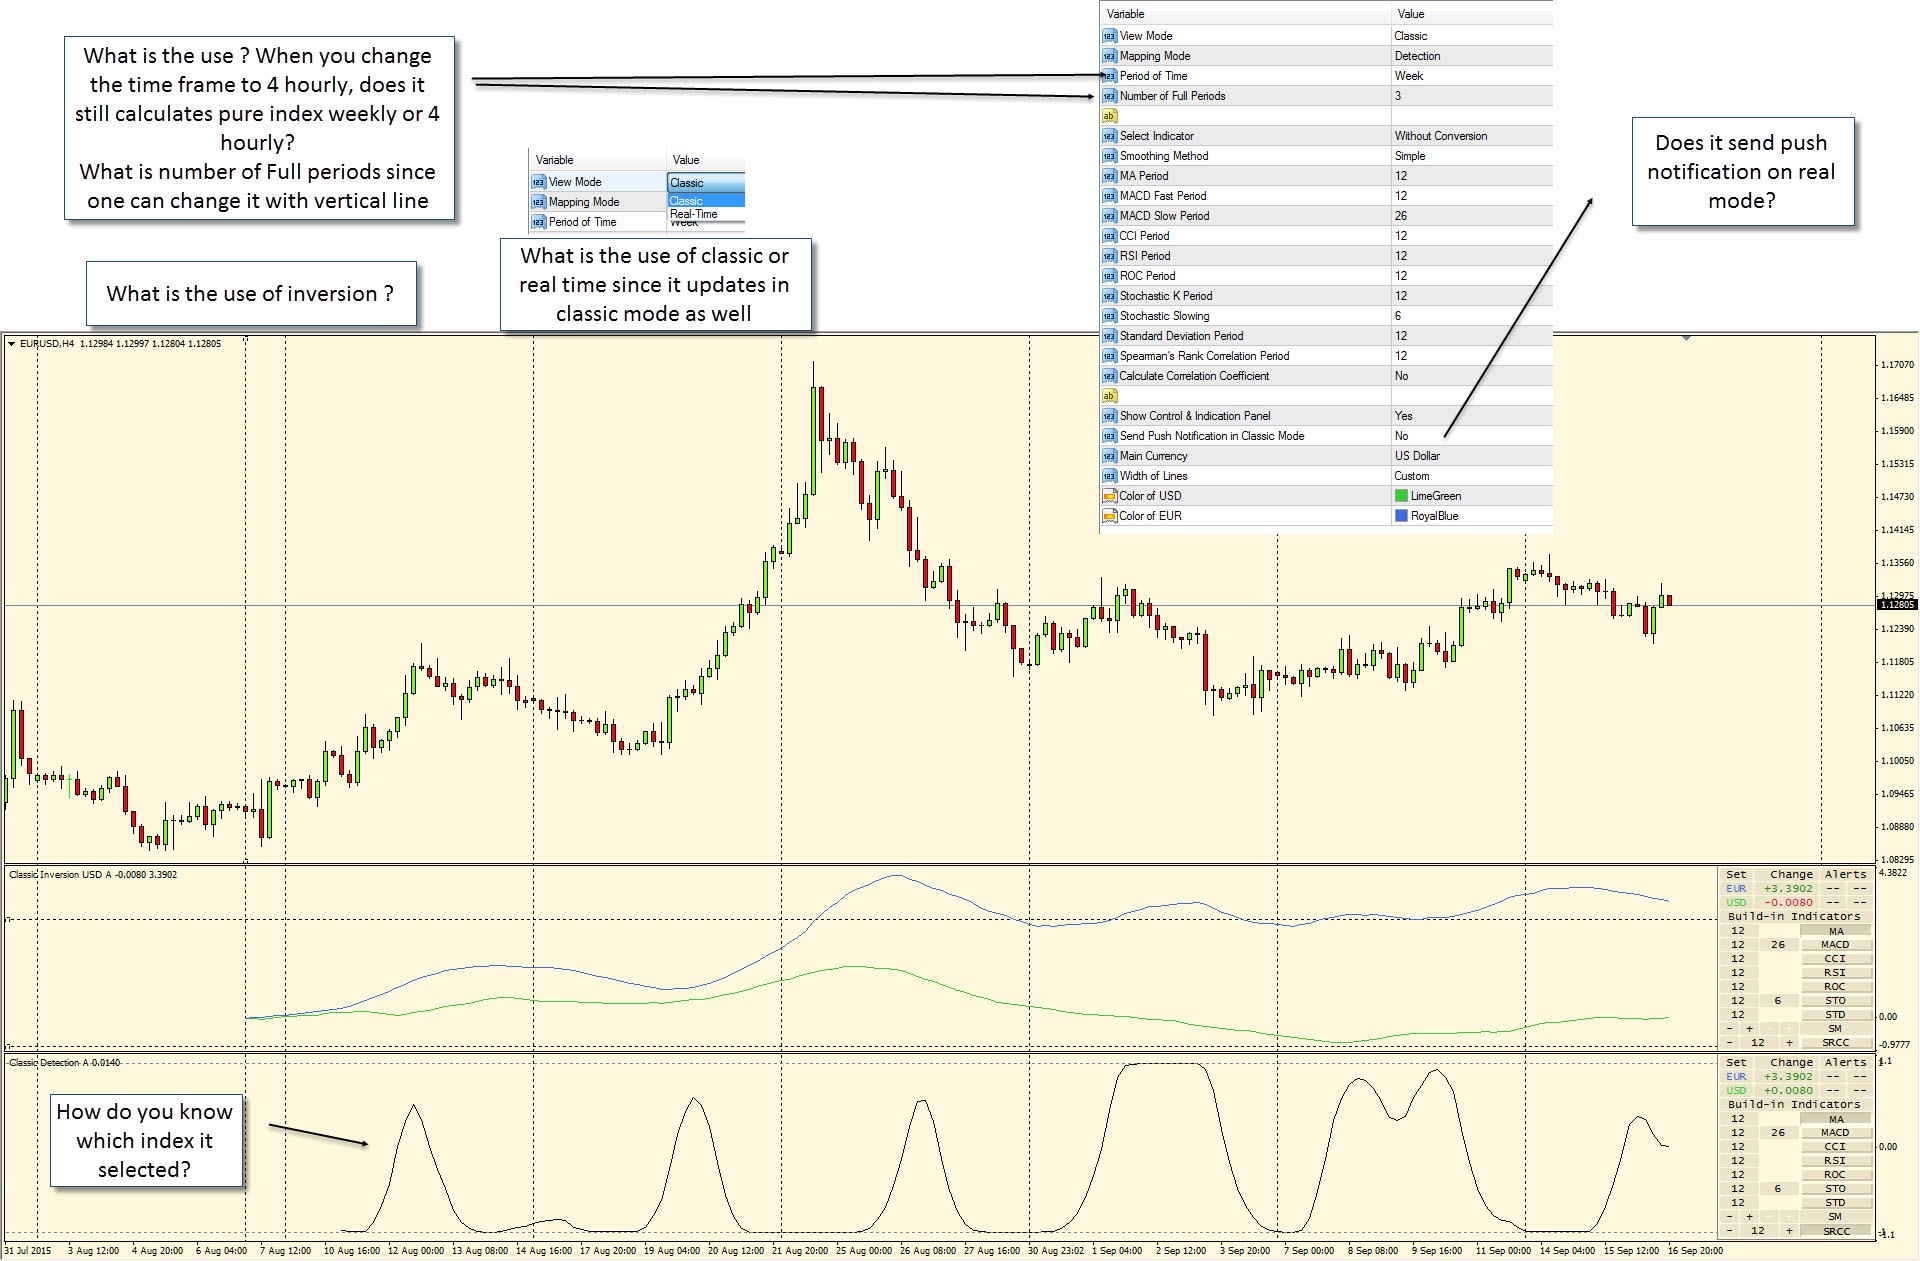Click the Main Currency US Dollar value

[1417, 456]
